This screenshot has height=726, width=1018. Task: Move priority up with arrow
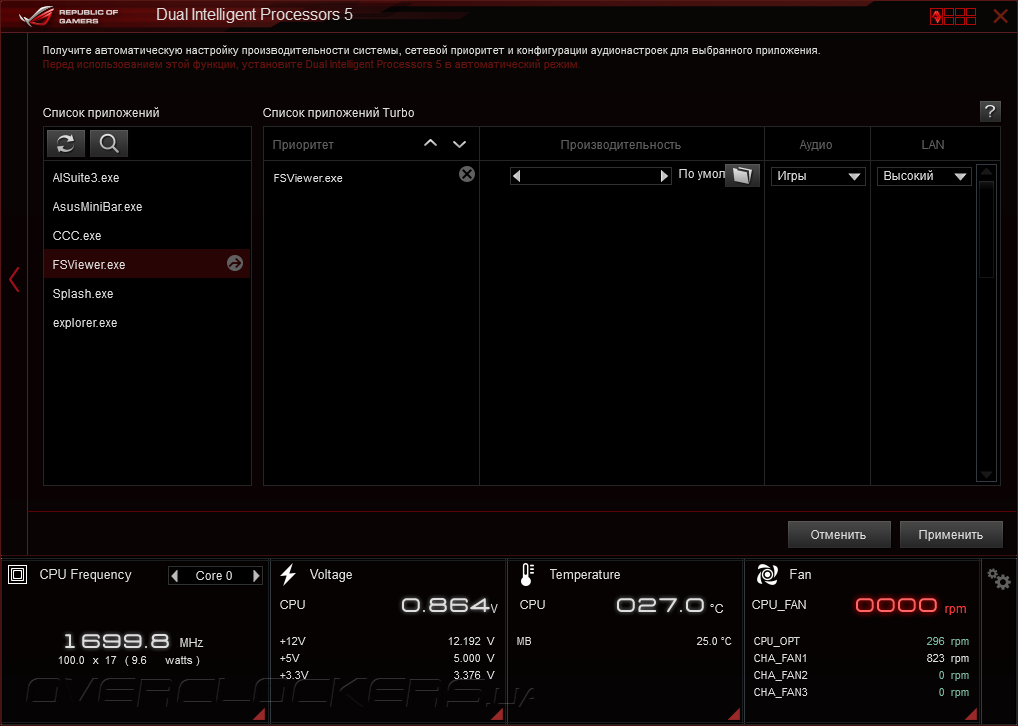click(430, 143)
